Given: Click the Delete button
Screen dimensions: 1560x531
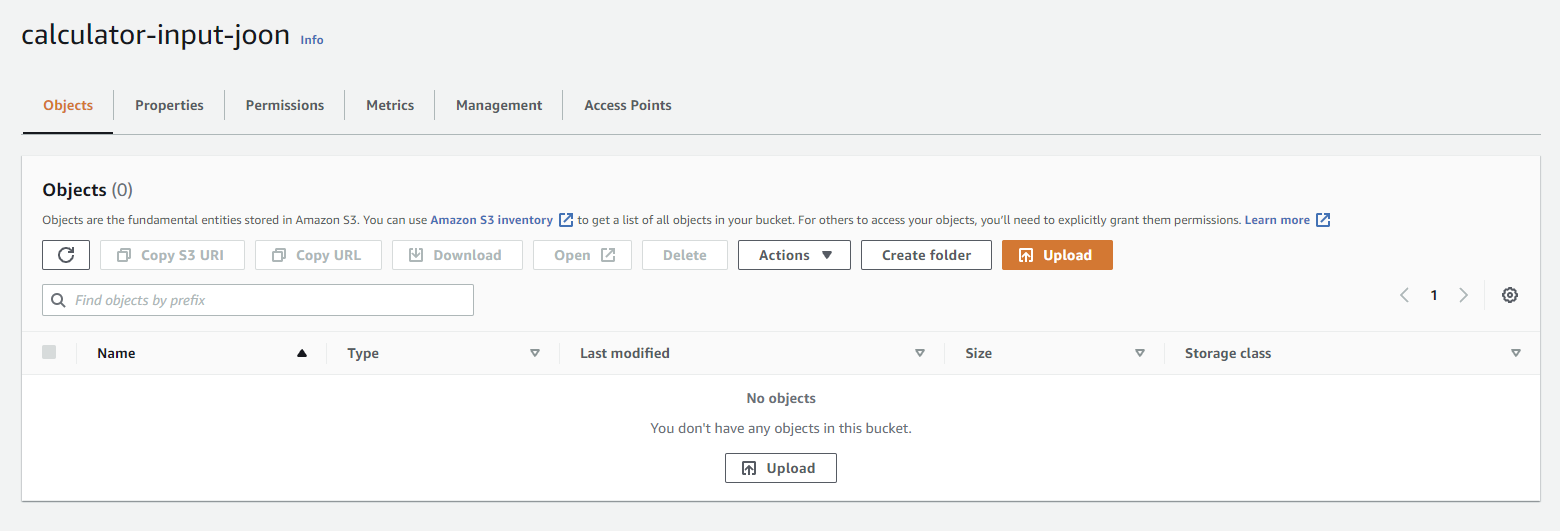Looking at the screenshot, I should tap(685, 255).
